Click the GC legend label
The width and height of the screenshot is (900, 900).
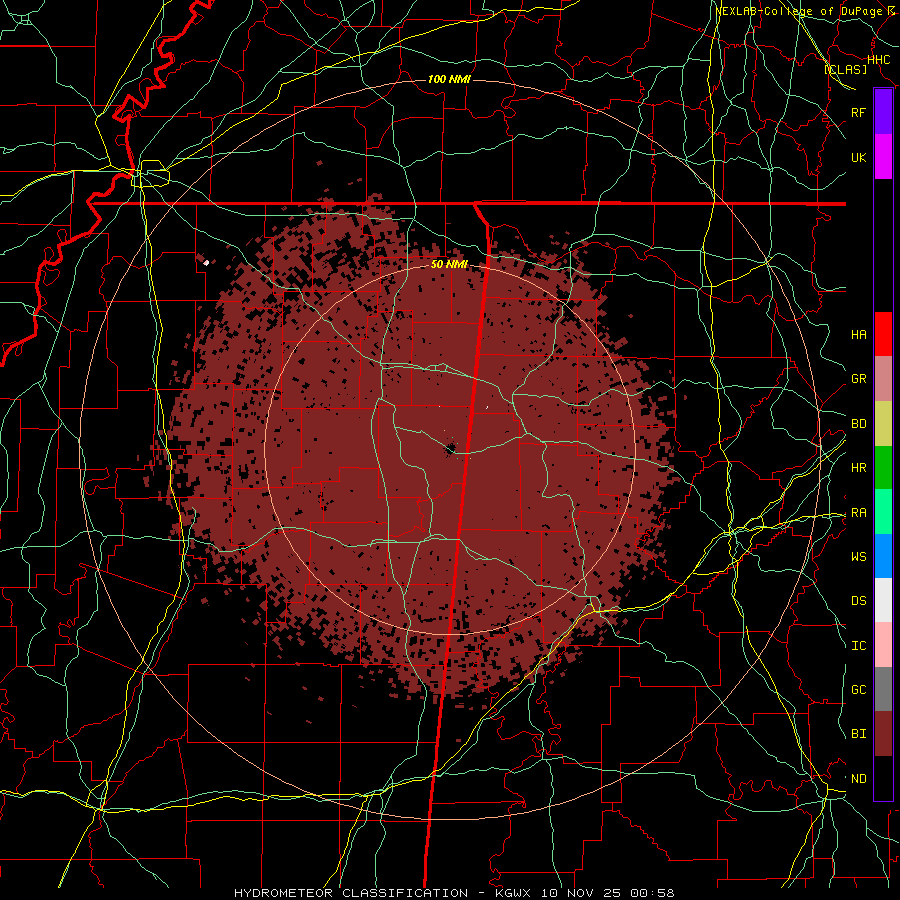click(859, 690)
